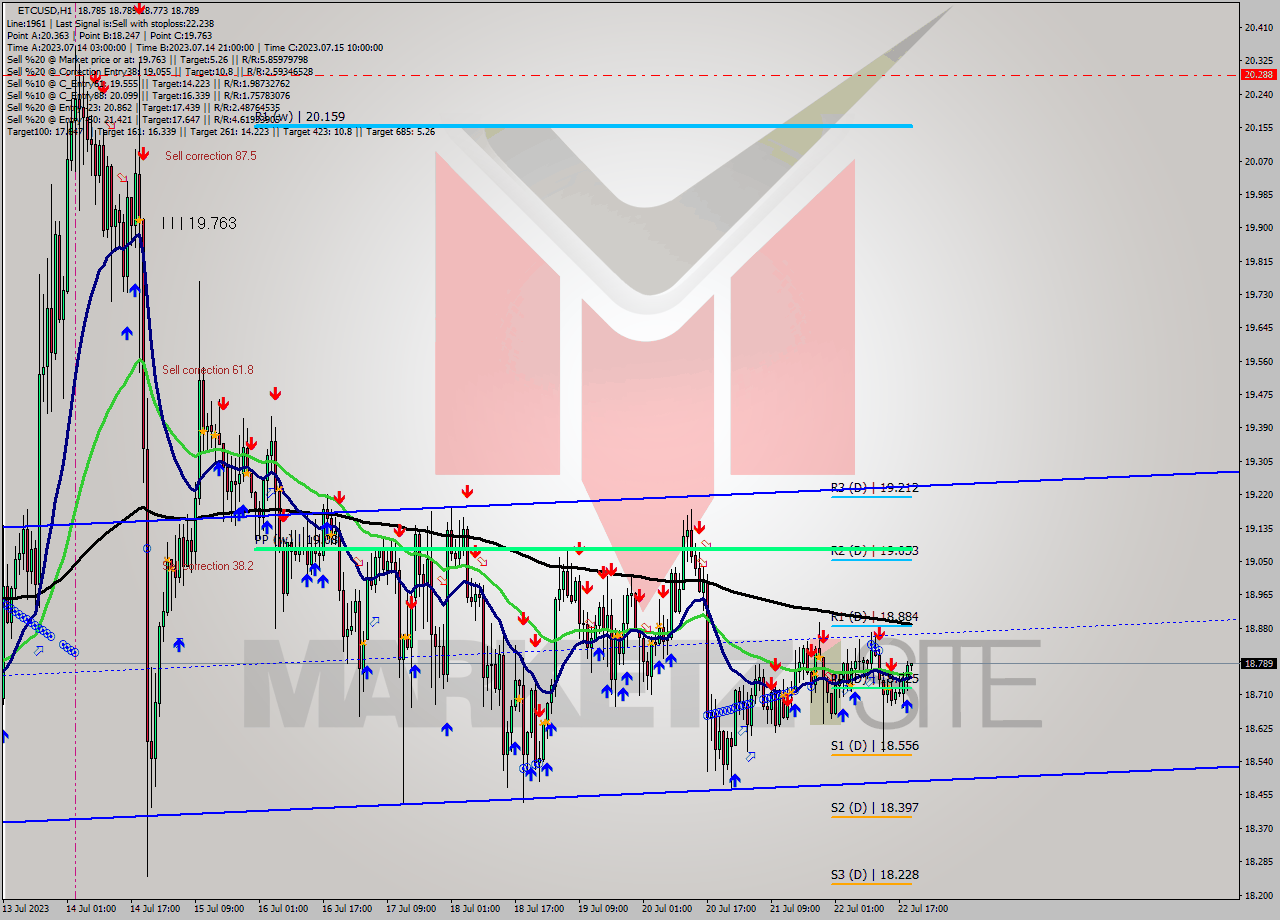Screen dimensions: 1280x920
Task: Click the 20.240 price axis label
Action: click(1258, 94)
